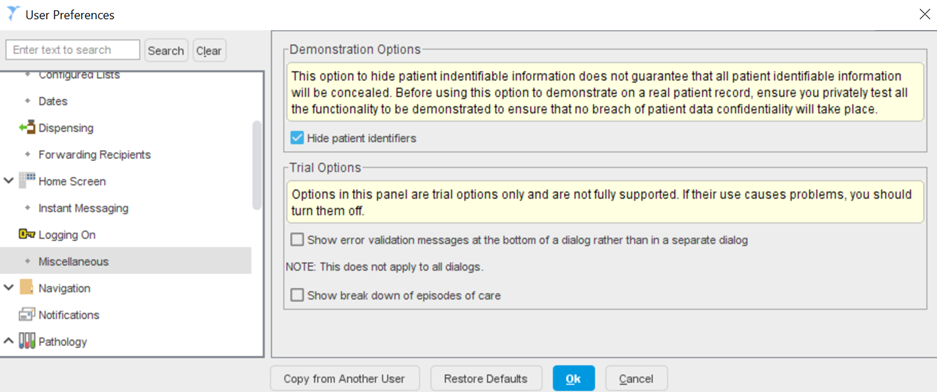Collapse the Navigation tree node

[x=9, y=288]
